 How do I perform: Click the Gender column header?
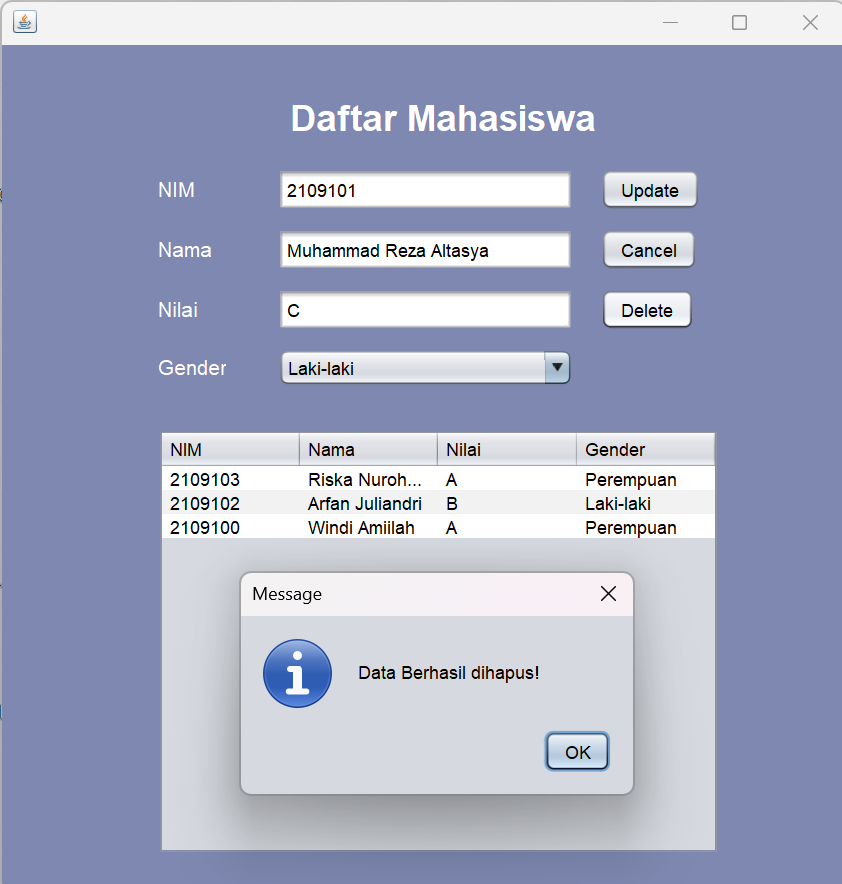644,449
